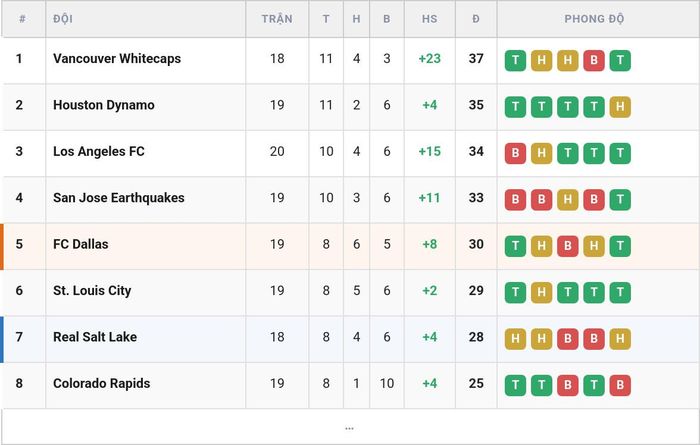Click San Jose Earthquakes' yellow H form badge
700x445 pixels.
tap(568, 200)
